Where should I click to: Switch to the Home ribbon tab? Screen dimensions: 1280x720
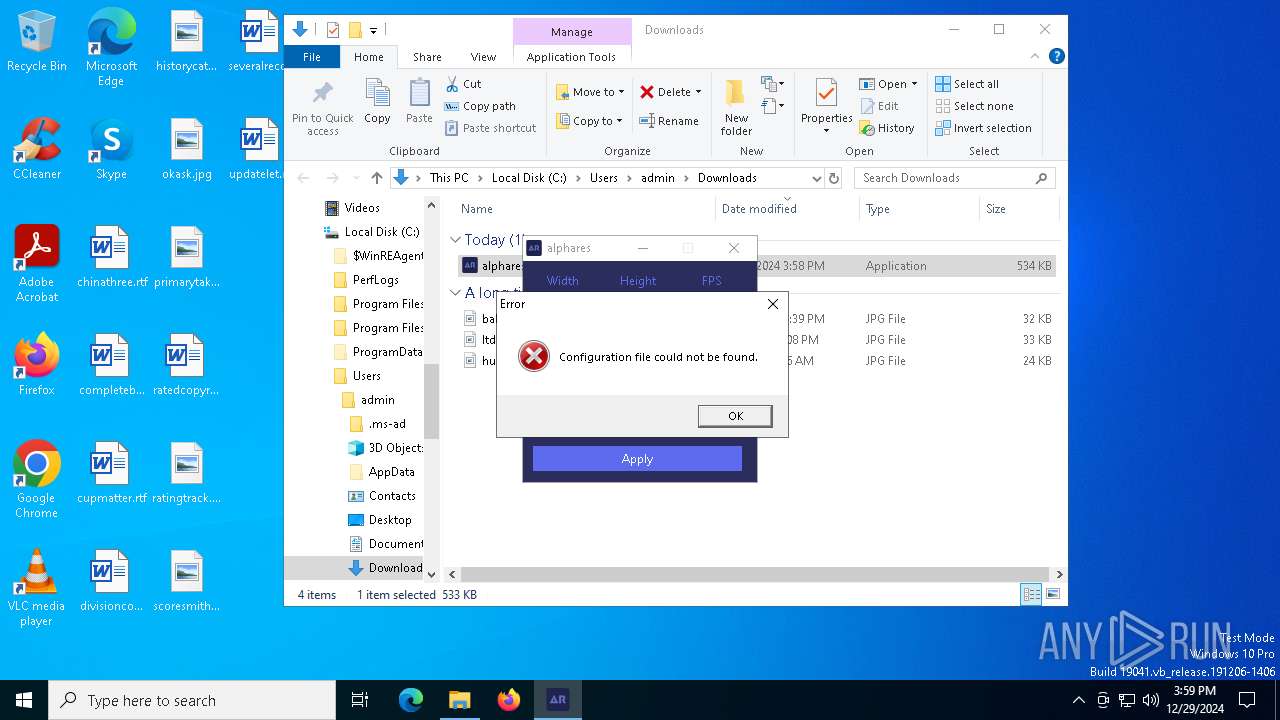coord(368,57)
